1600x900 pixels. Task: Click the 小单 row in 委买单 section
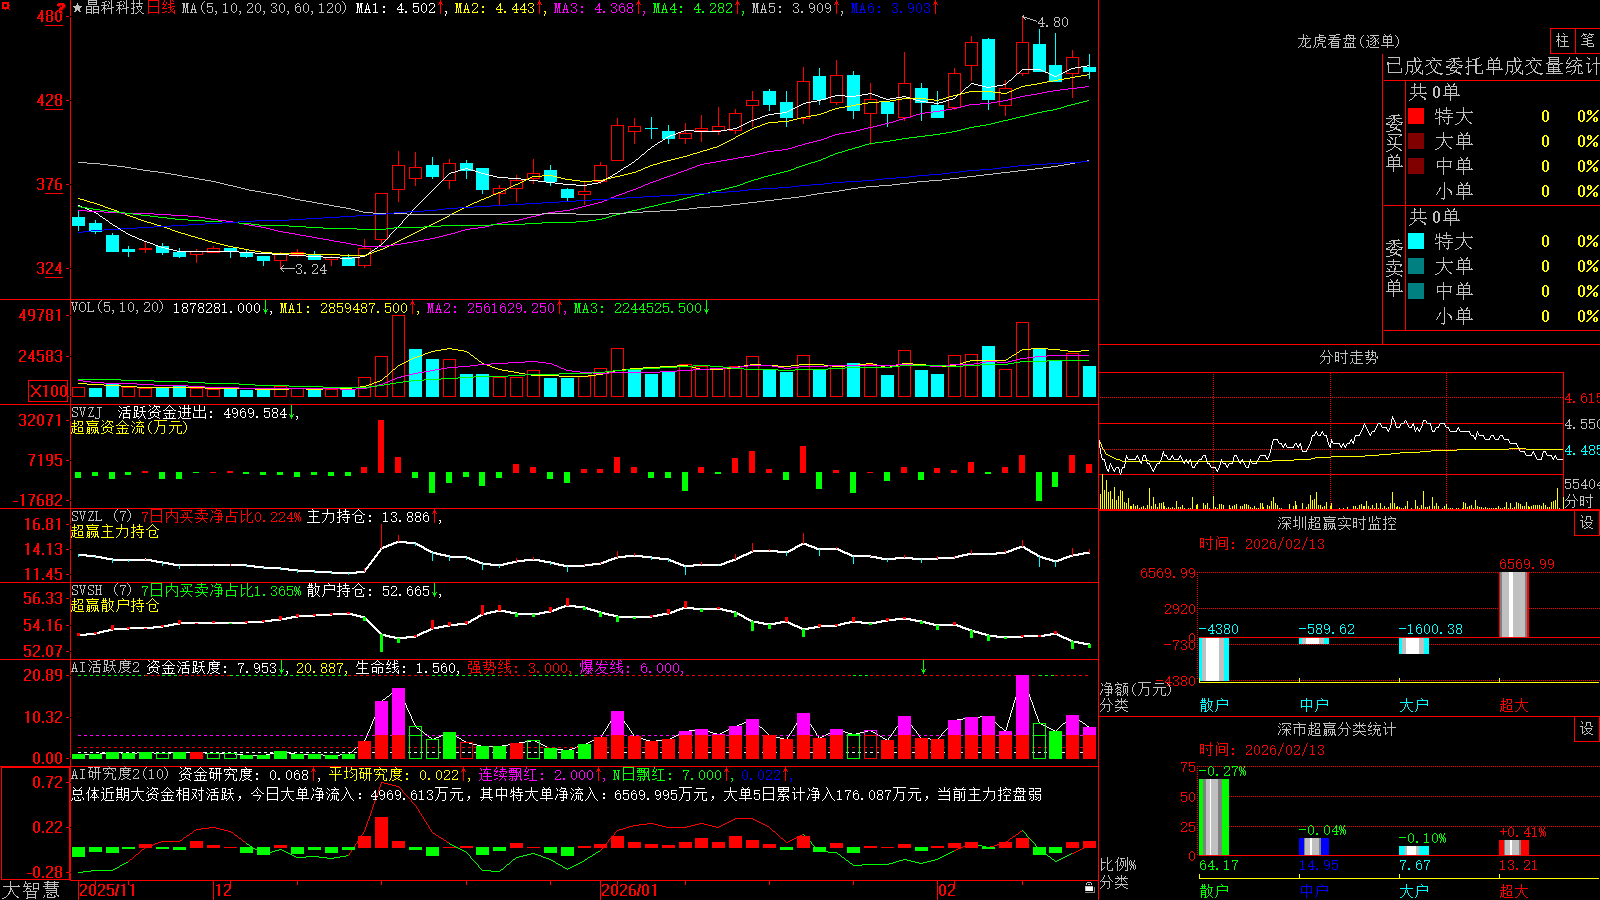click(1504, 191)
